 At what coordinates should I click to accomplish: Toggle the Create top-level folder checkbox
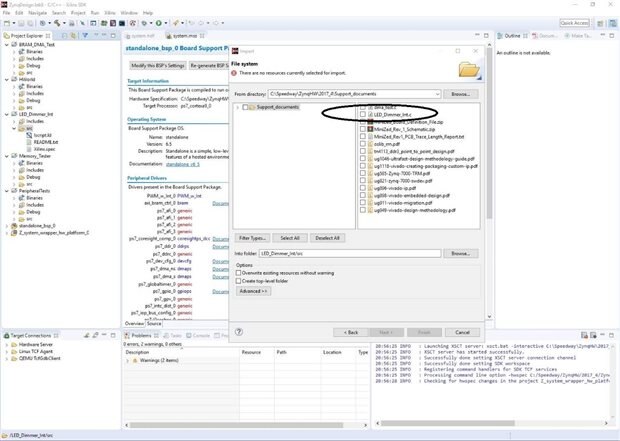pyautogui.click(x=238, y=281)
